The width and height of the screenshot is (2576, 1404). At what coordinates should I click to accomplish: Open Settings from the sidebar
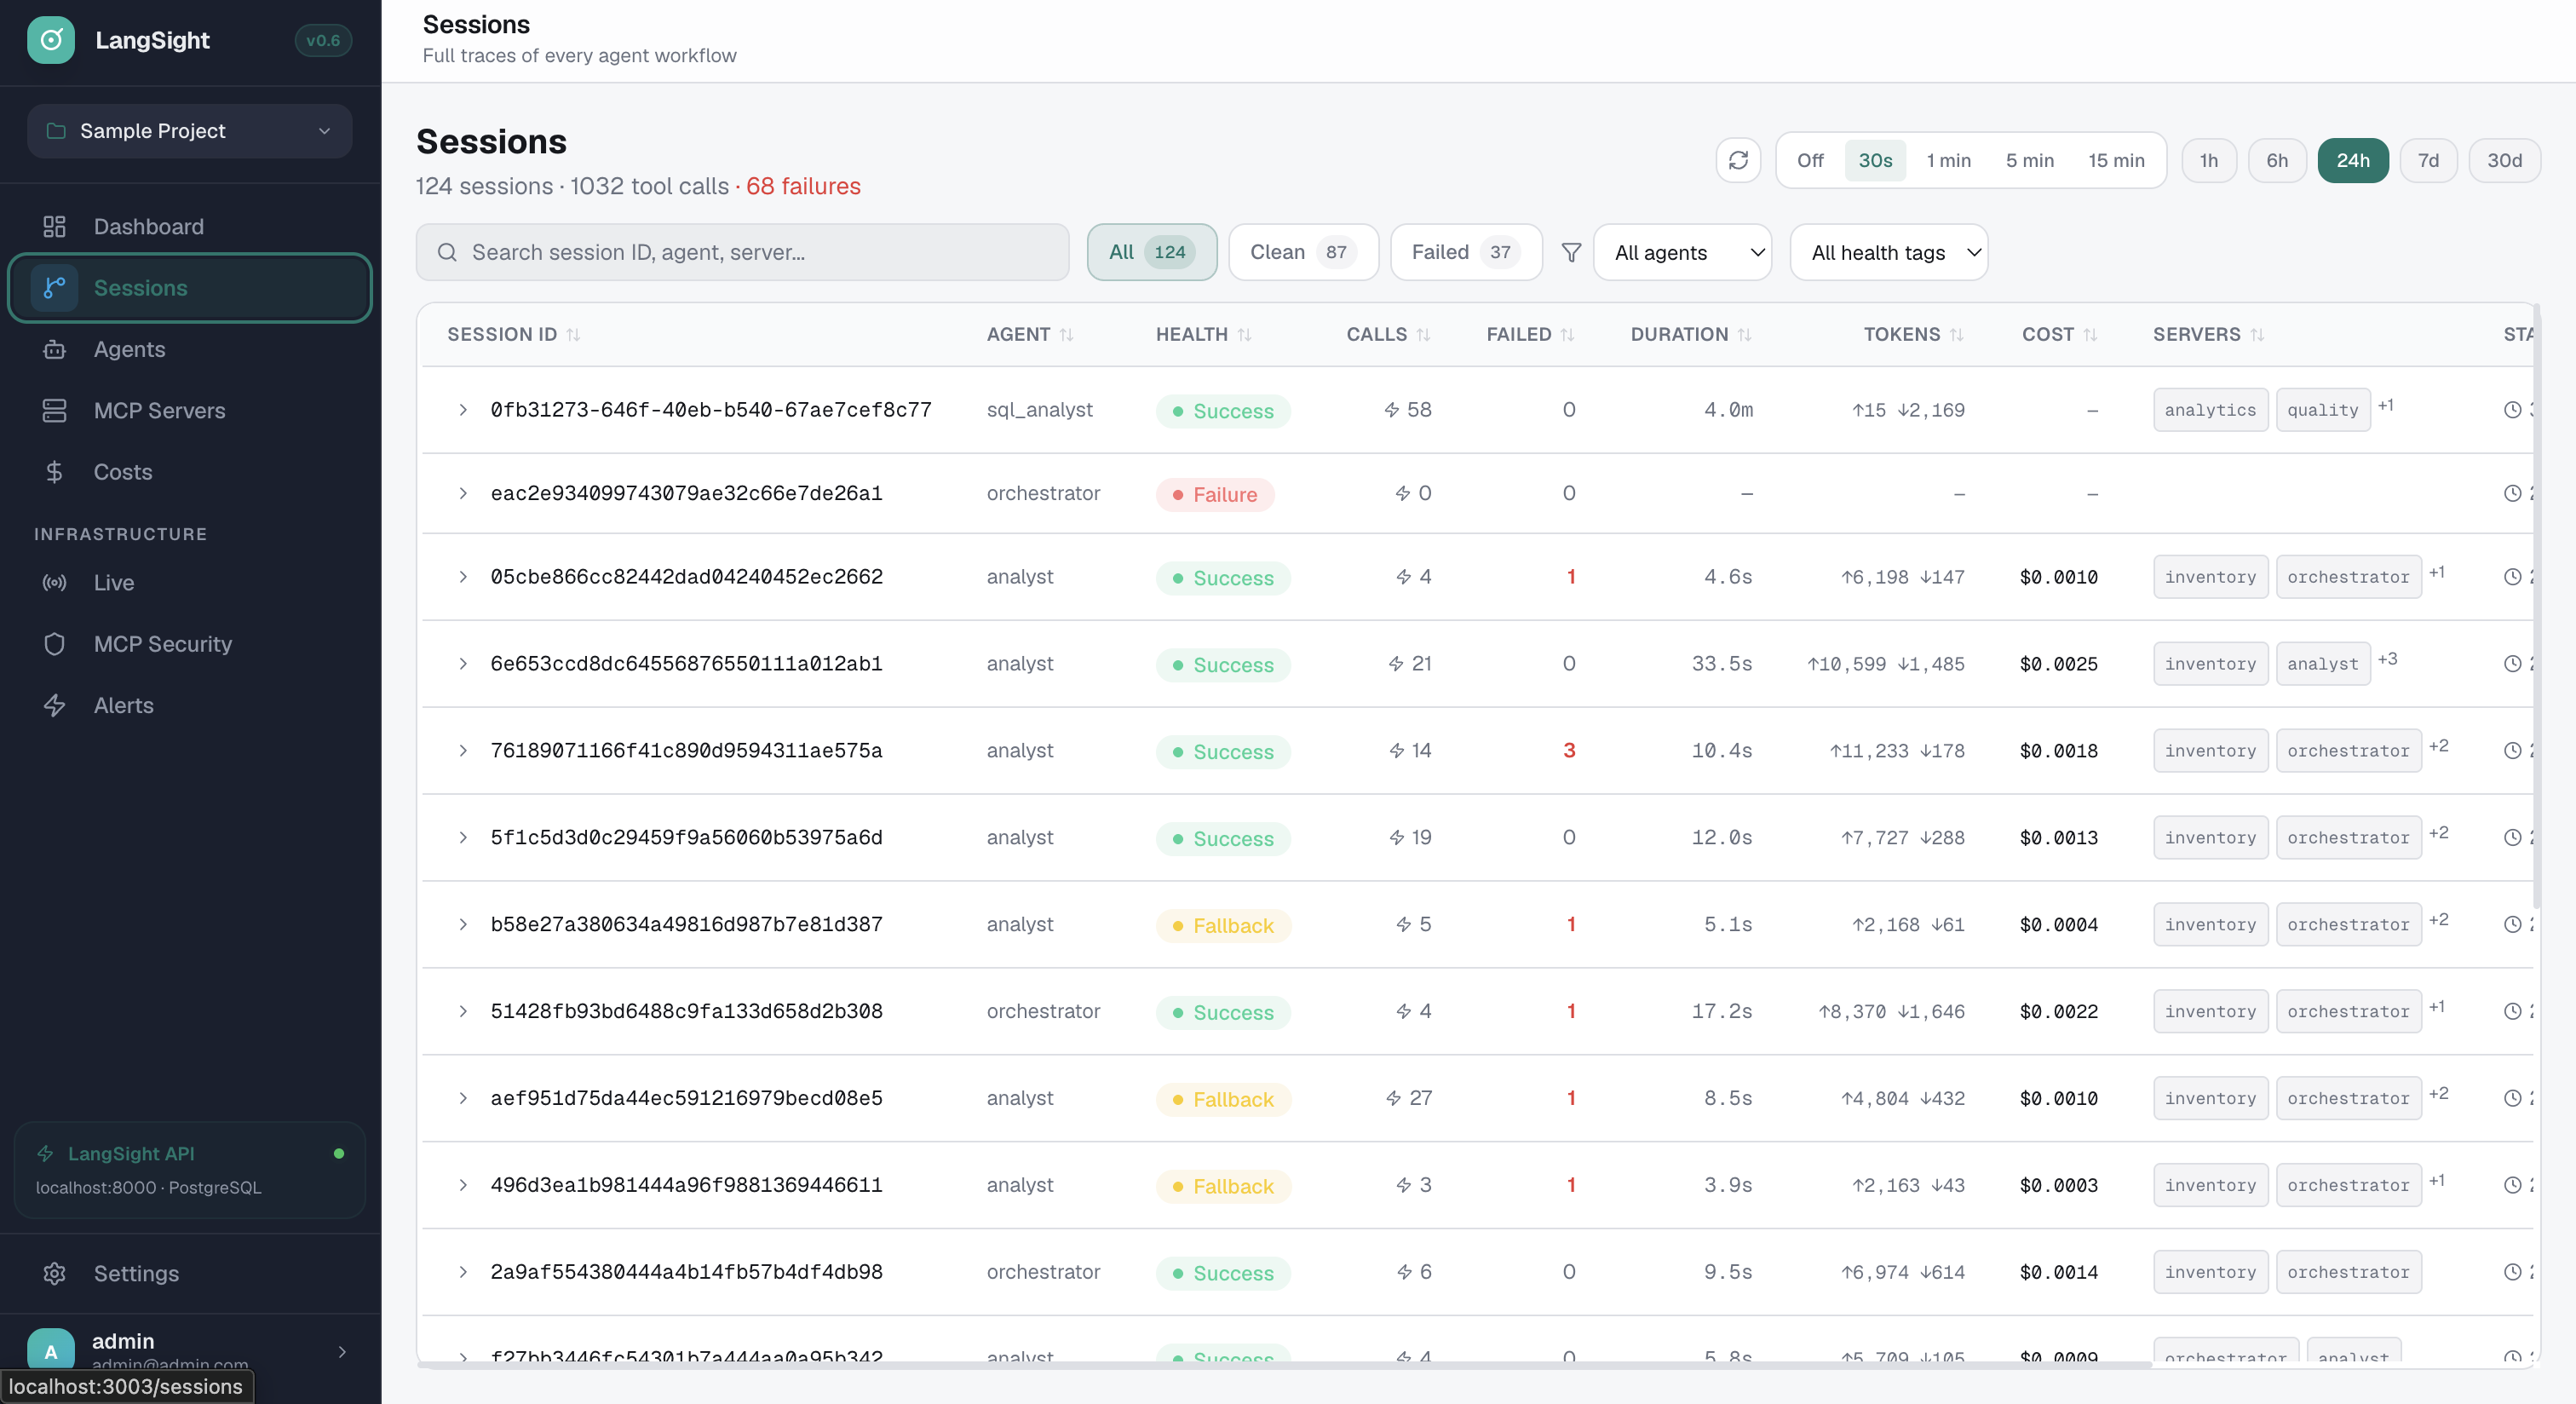(x=136, y=1273)
